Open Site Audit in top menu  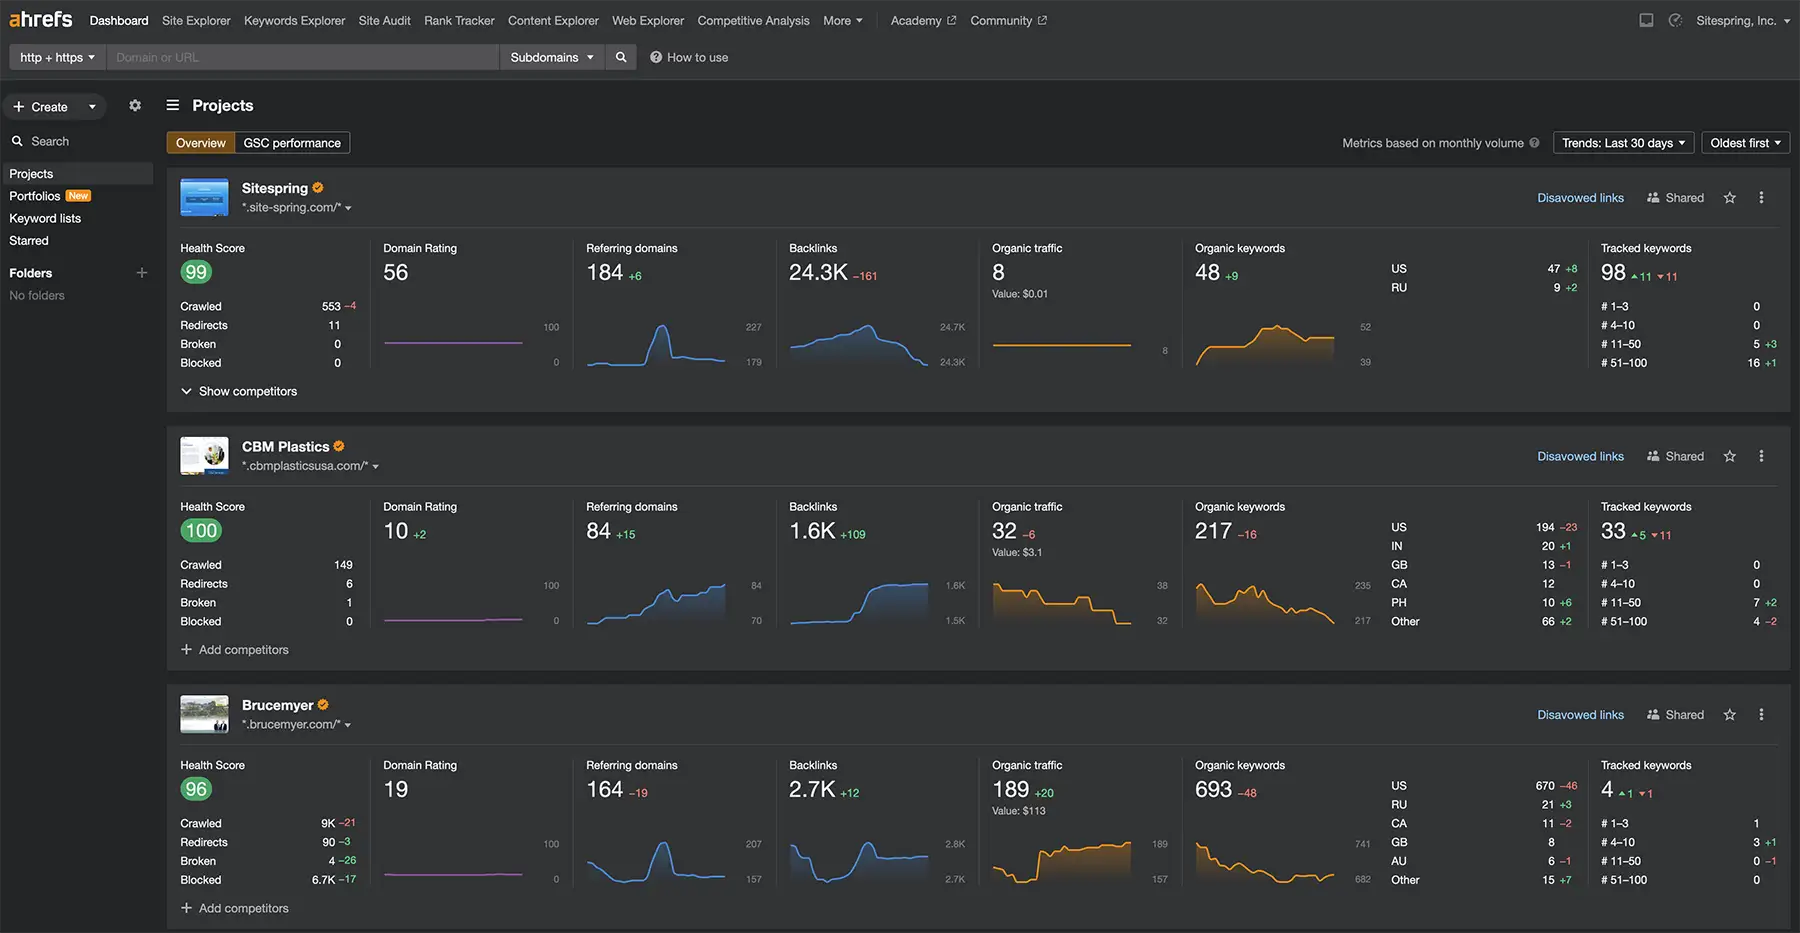tap(384, 20)
